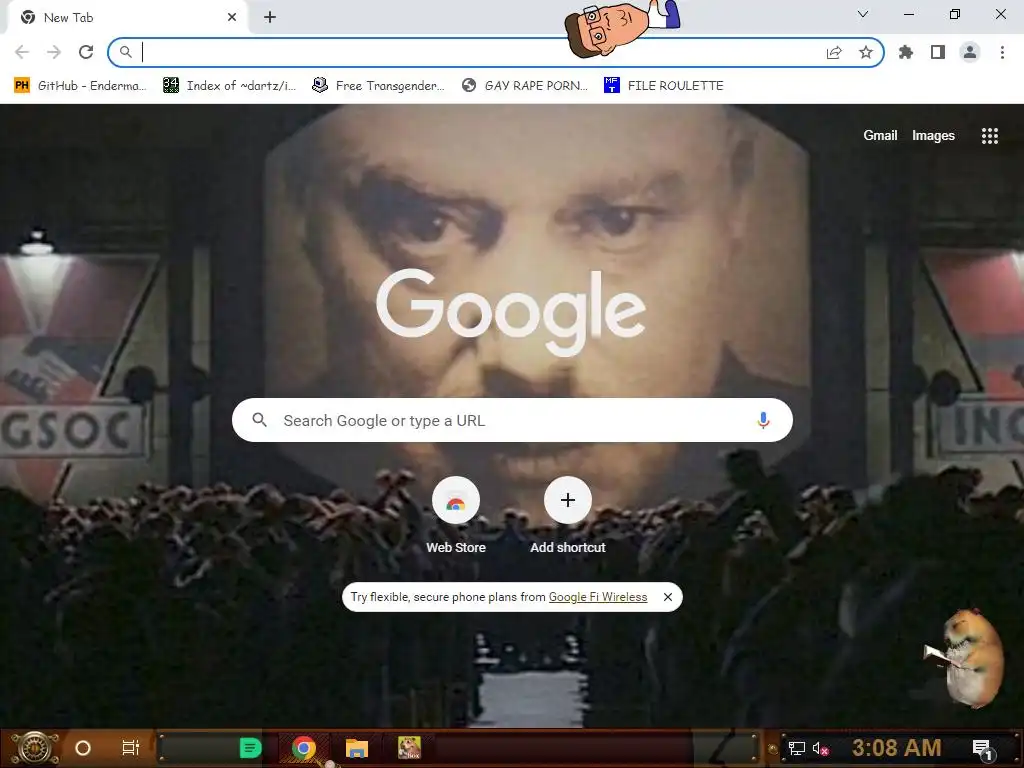Screen dimensions: 1024x768
Task: Go back with the browser back arrow
Action: [22, 52]
